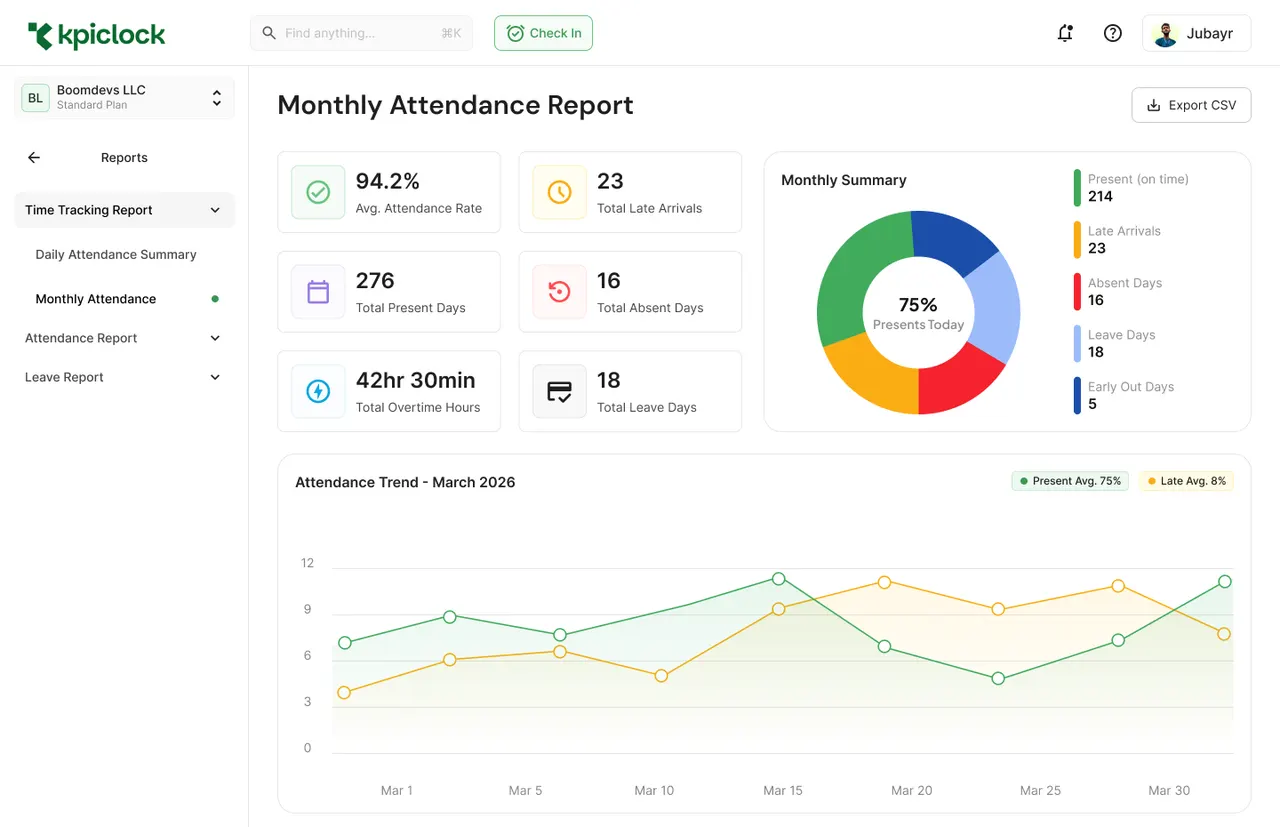Click the 276 Total Present Days value

click(x=375, y=281)
